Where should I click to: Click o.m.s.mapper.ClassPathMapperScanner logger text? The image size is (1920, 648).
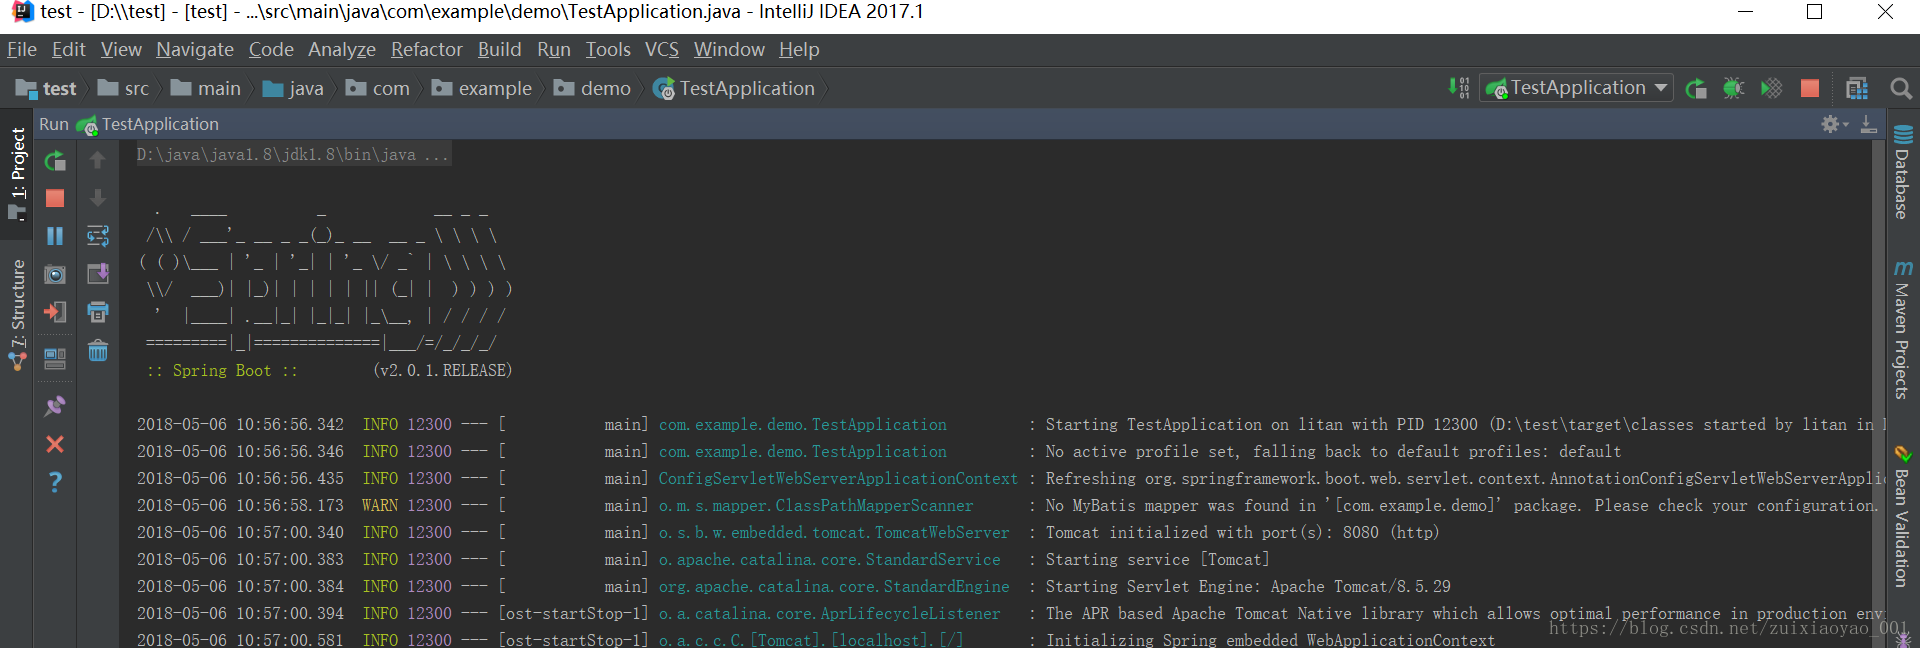[x=816, y=505]
